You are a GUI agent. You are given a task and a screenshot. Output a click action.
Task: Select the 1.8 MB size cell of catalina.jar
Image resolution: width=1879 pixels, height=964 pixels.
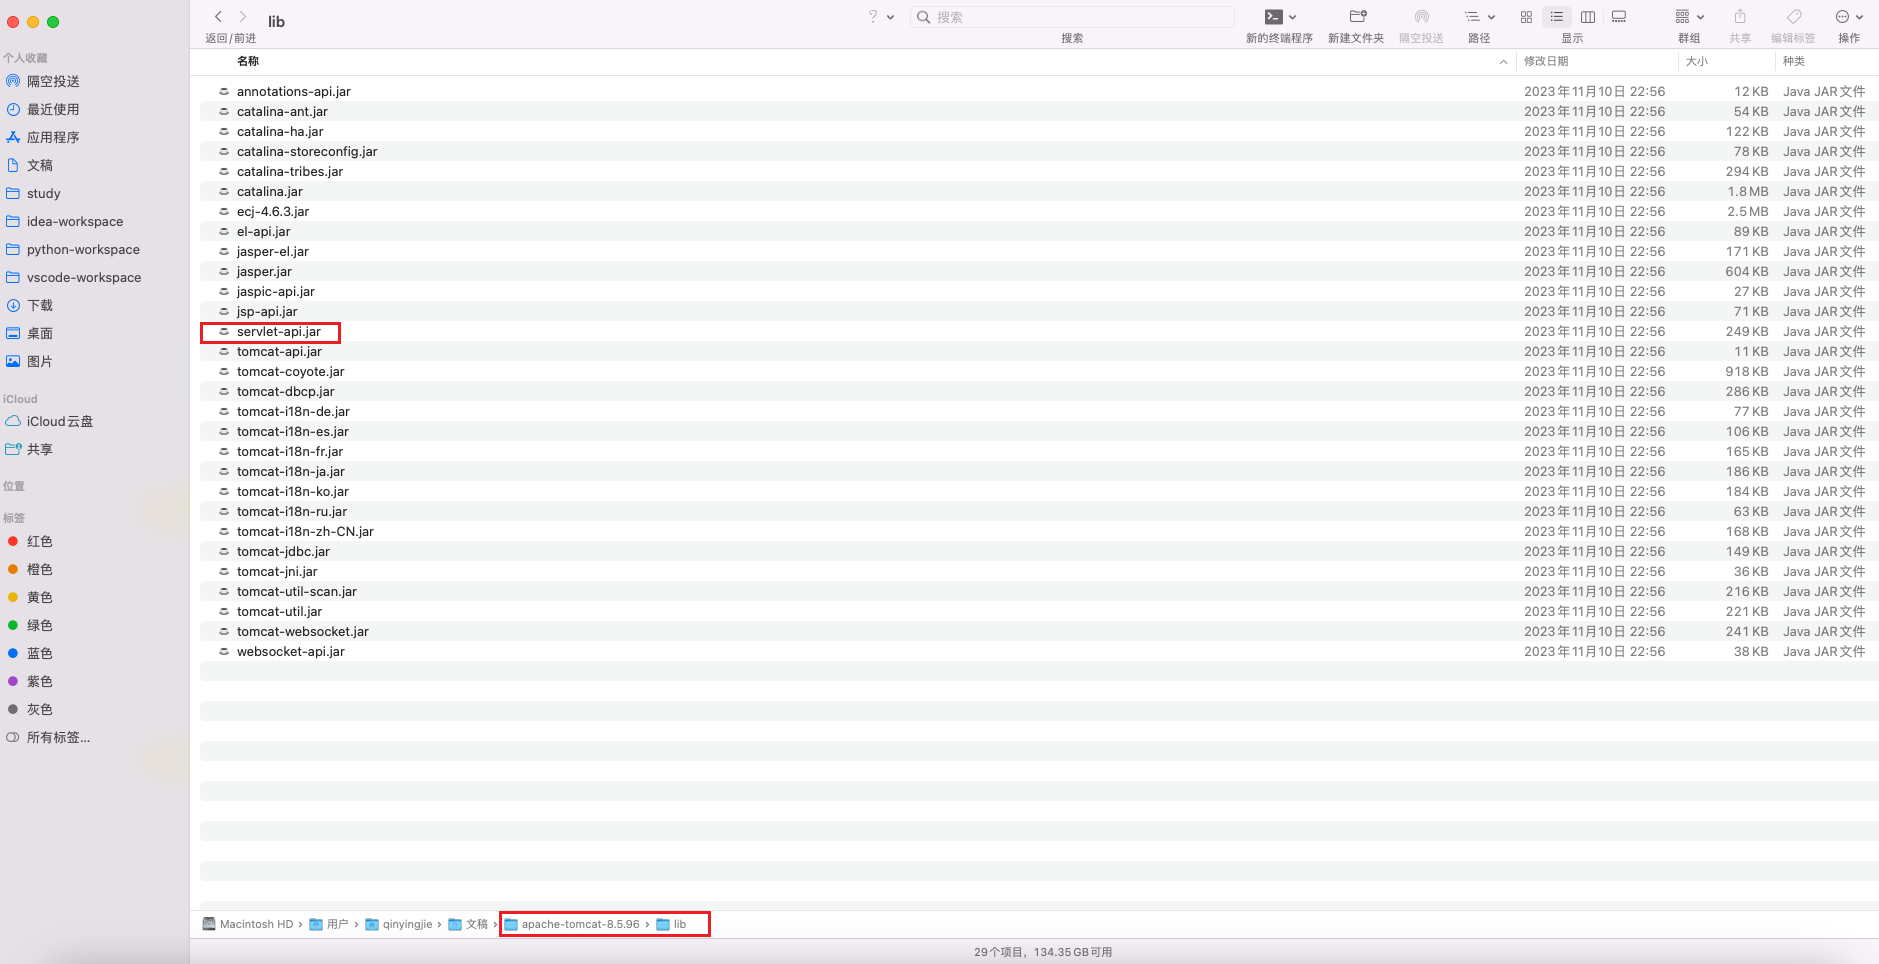pos(1747,191)
